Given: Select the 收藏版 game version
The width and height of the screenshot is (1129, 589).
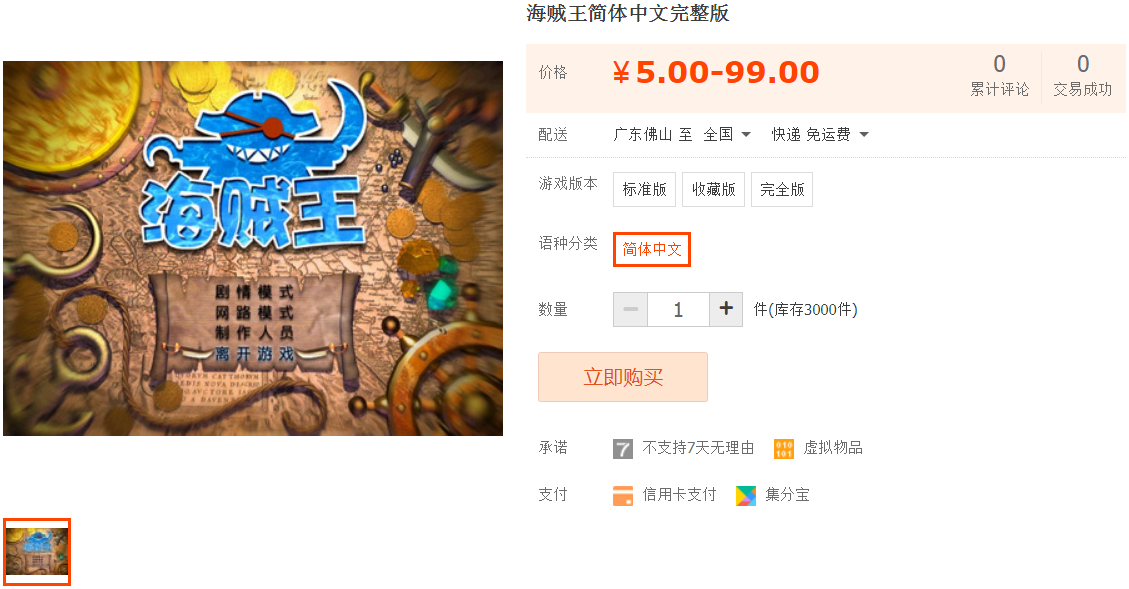Looking at the screenshot, I should pyautogui.click(x=714, y=189).
